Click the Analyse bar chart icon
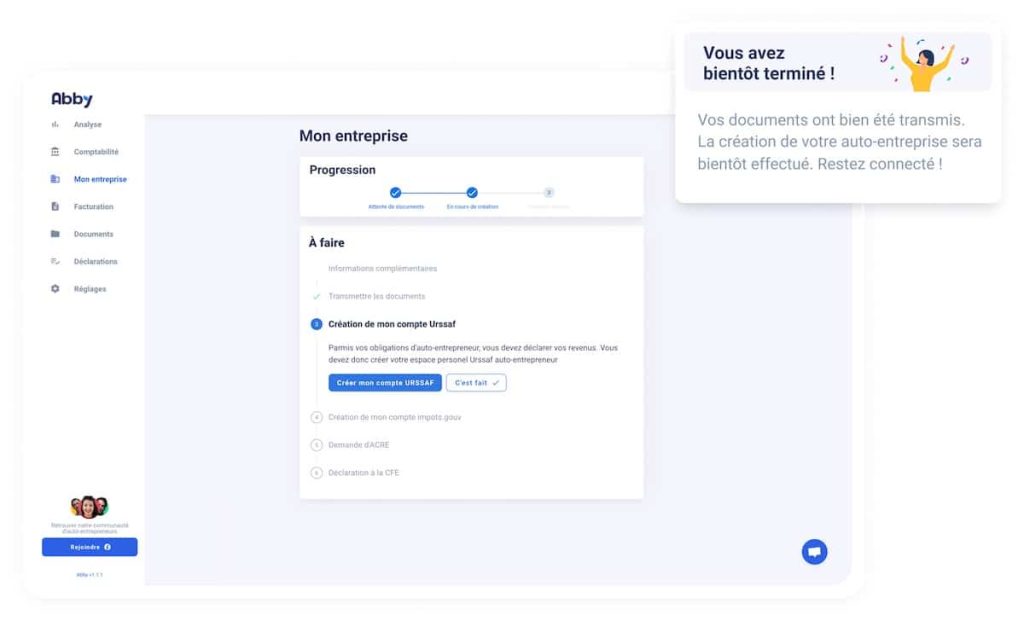This screenshot has width=1024, height=621. click(x=55, y=125)
